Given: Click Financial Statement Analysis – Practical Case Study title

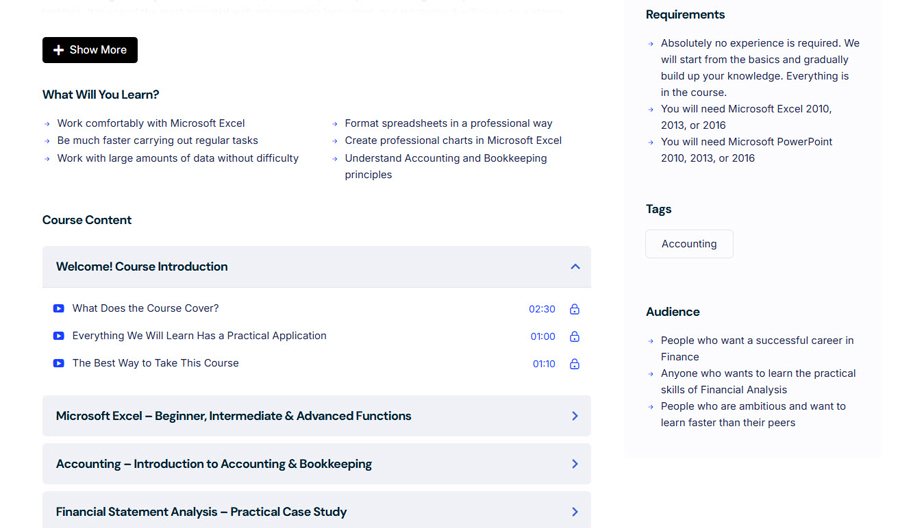Looking at the screenshot, I should pos(201,512).
